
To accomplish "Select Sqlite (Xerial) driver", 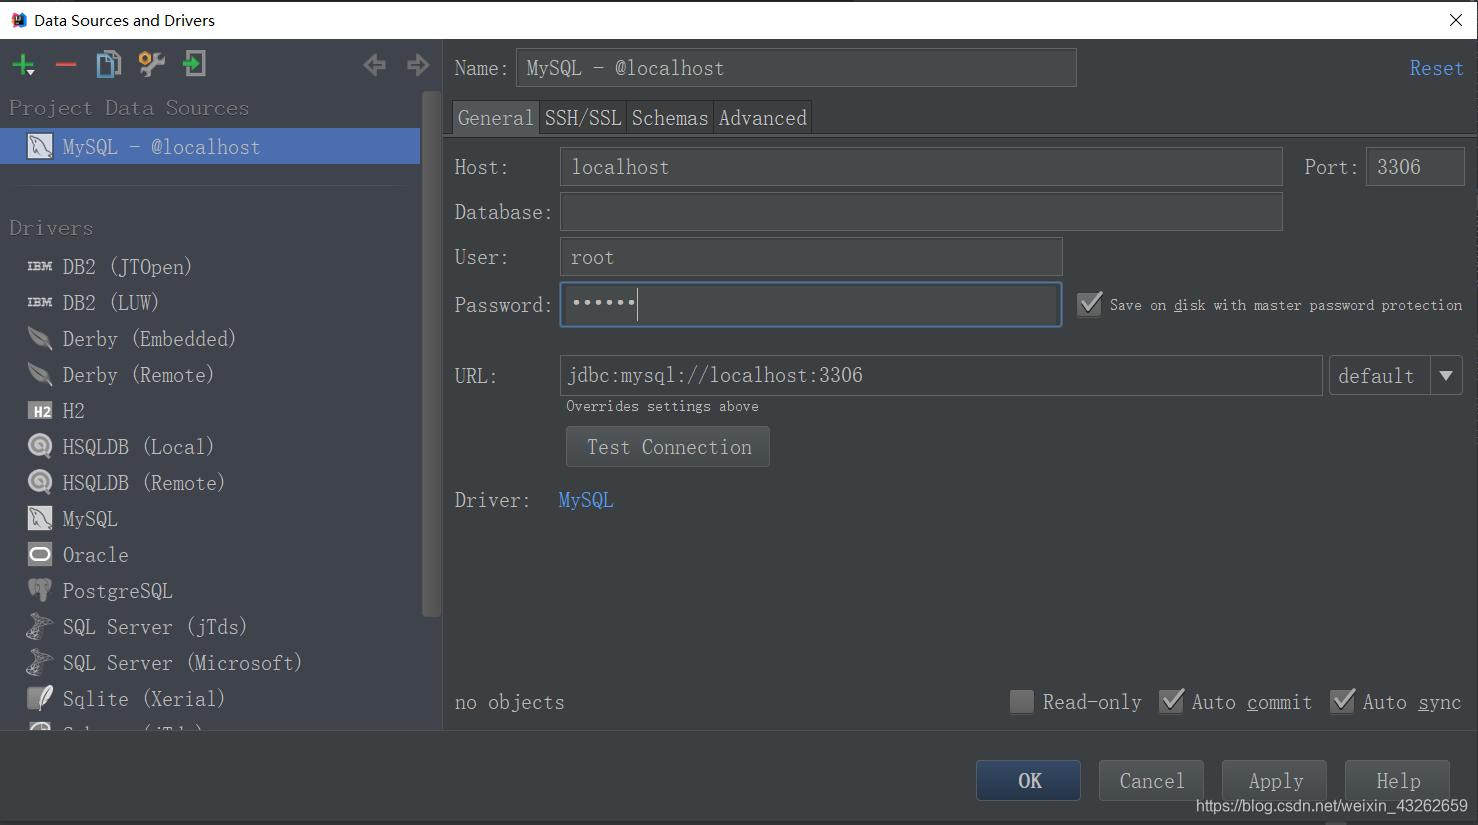I will pos(144,698).
